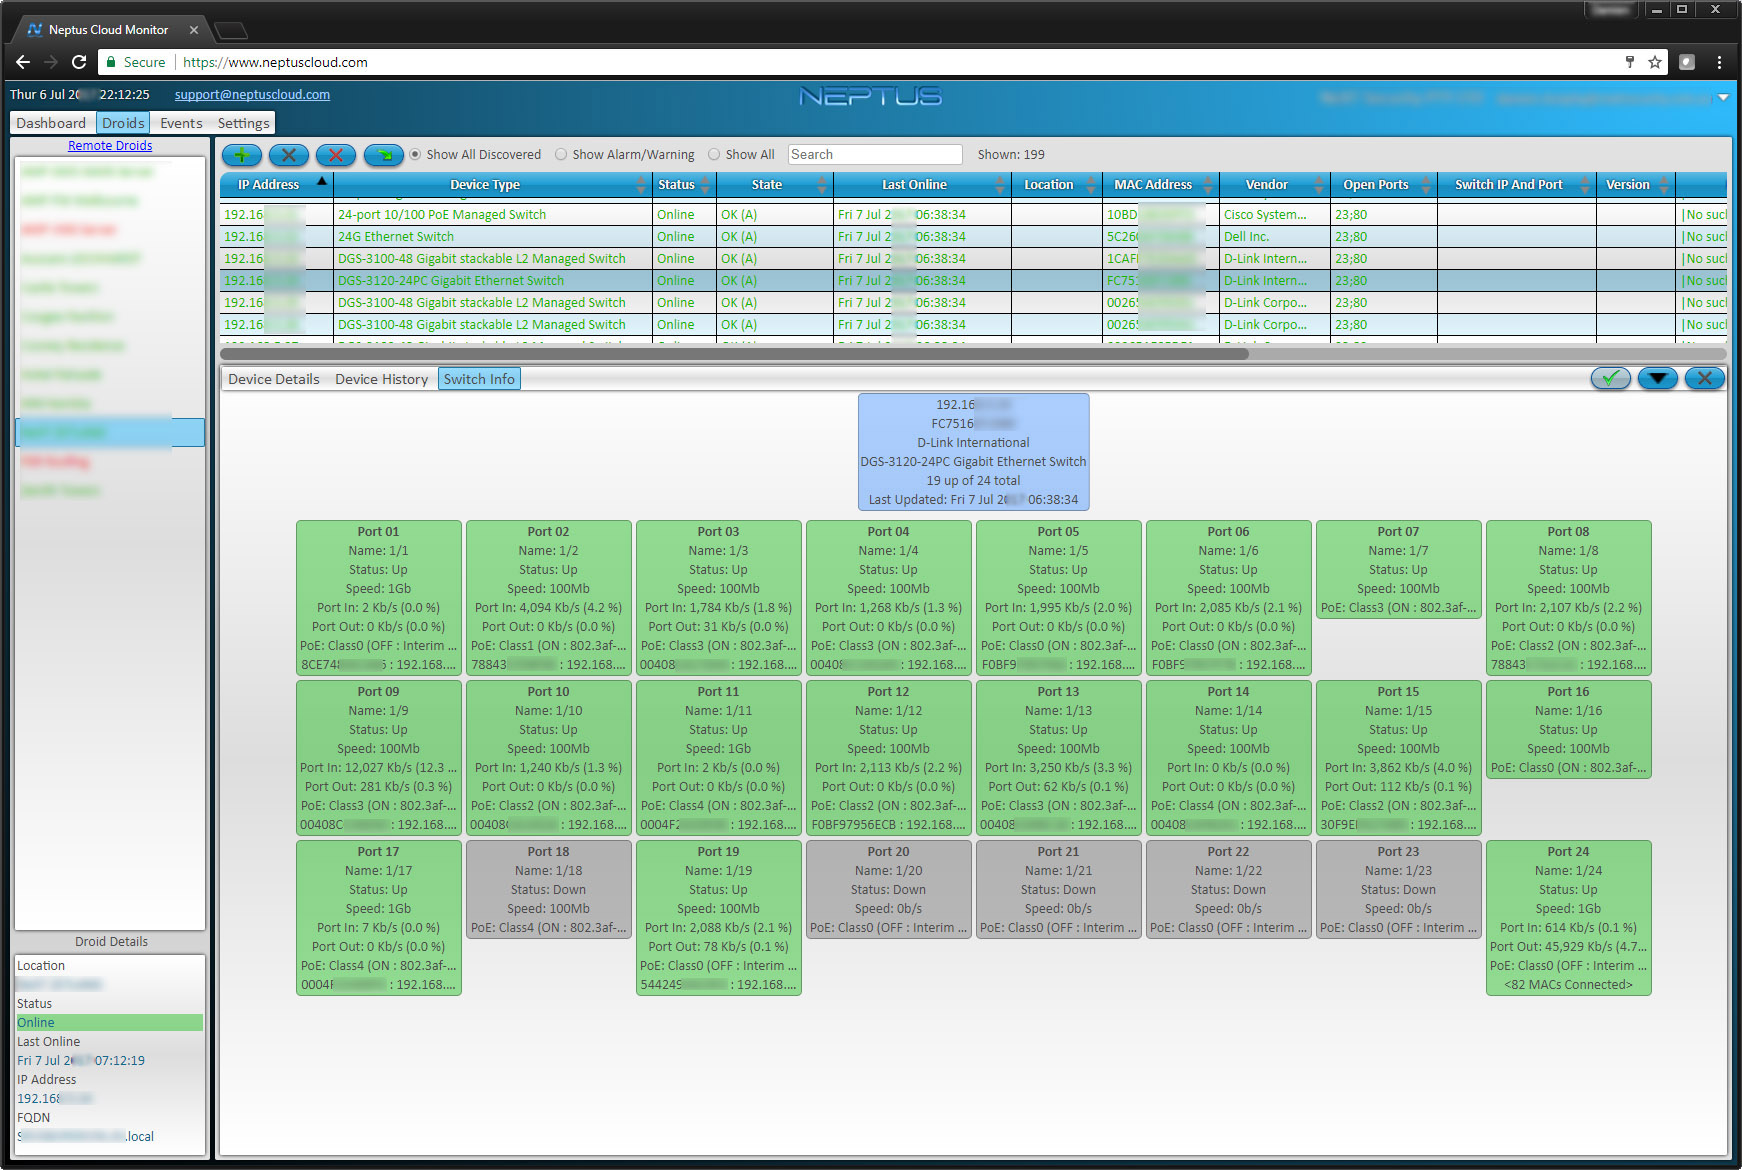Click the Port 18 down port card

(x=549, y=889)
